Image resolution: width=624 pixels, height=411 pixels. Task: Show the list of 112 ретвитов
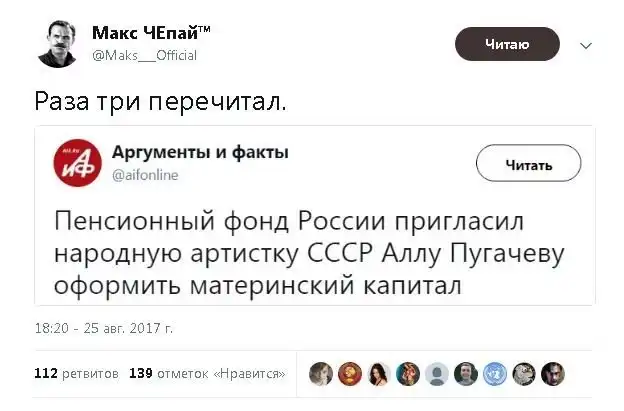click(76, 374)
